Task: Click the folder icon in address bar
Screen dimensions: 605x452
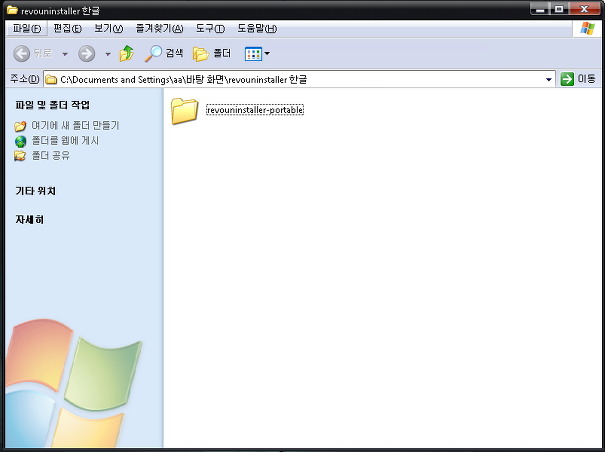Action: point(51,80)
